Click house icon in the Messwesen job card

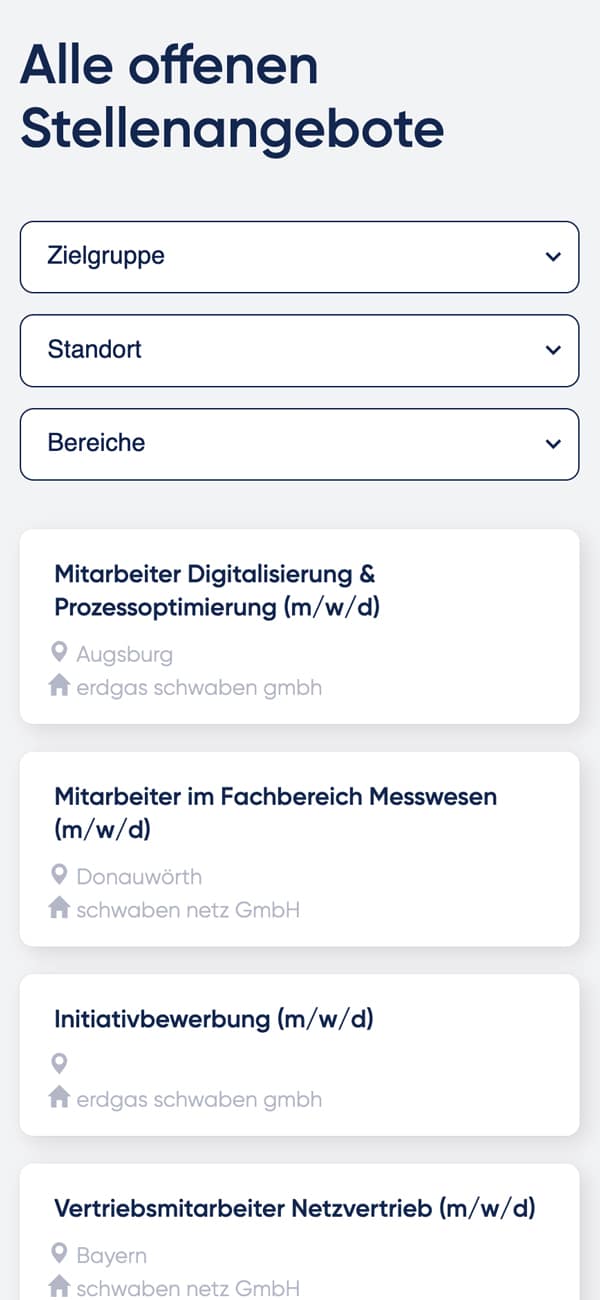[59, 909]
